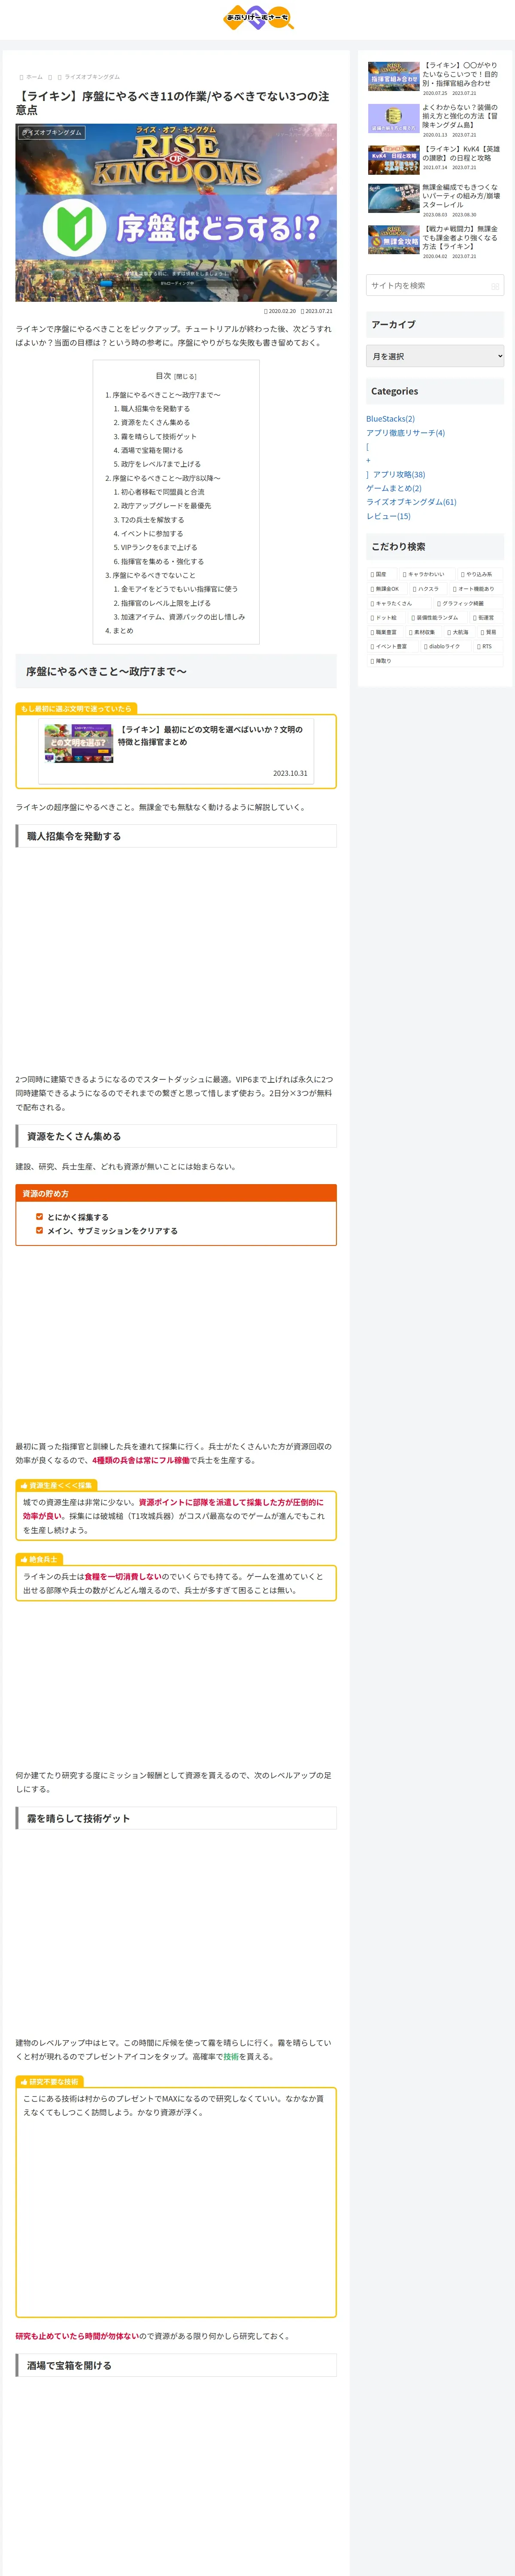Jump to 職人招集令を発動する in contents
Image resolution: width=515 pixels, height=2576 pixels.
[x=155, y=409]
